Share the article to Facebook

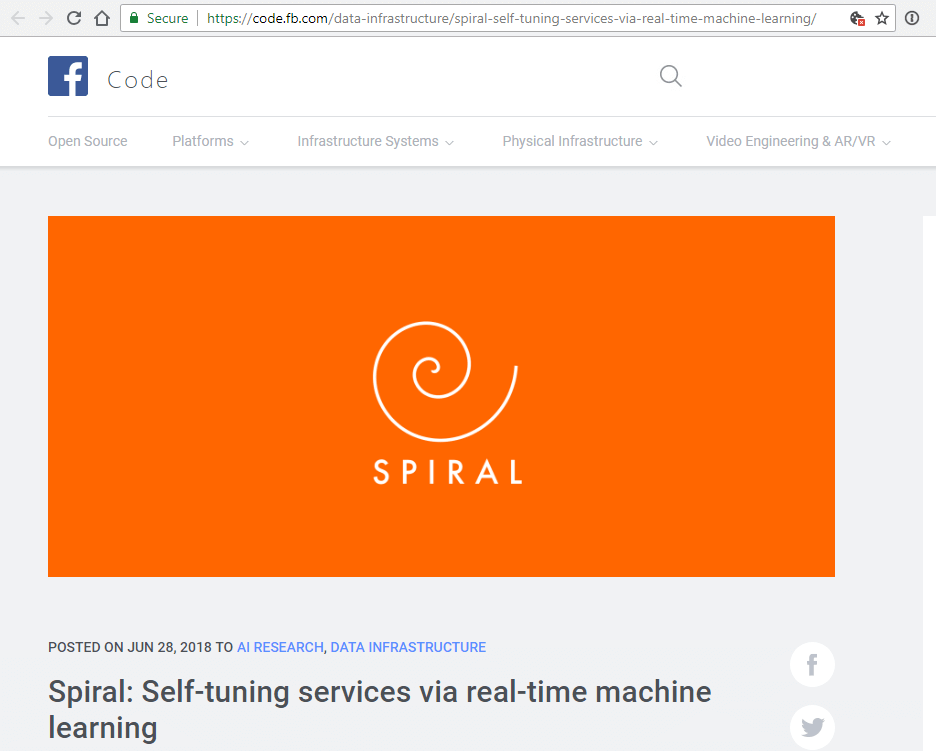coord(812,664)
